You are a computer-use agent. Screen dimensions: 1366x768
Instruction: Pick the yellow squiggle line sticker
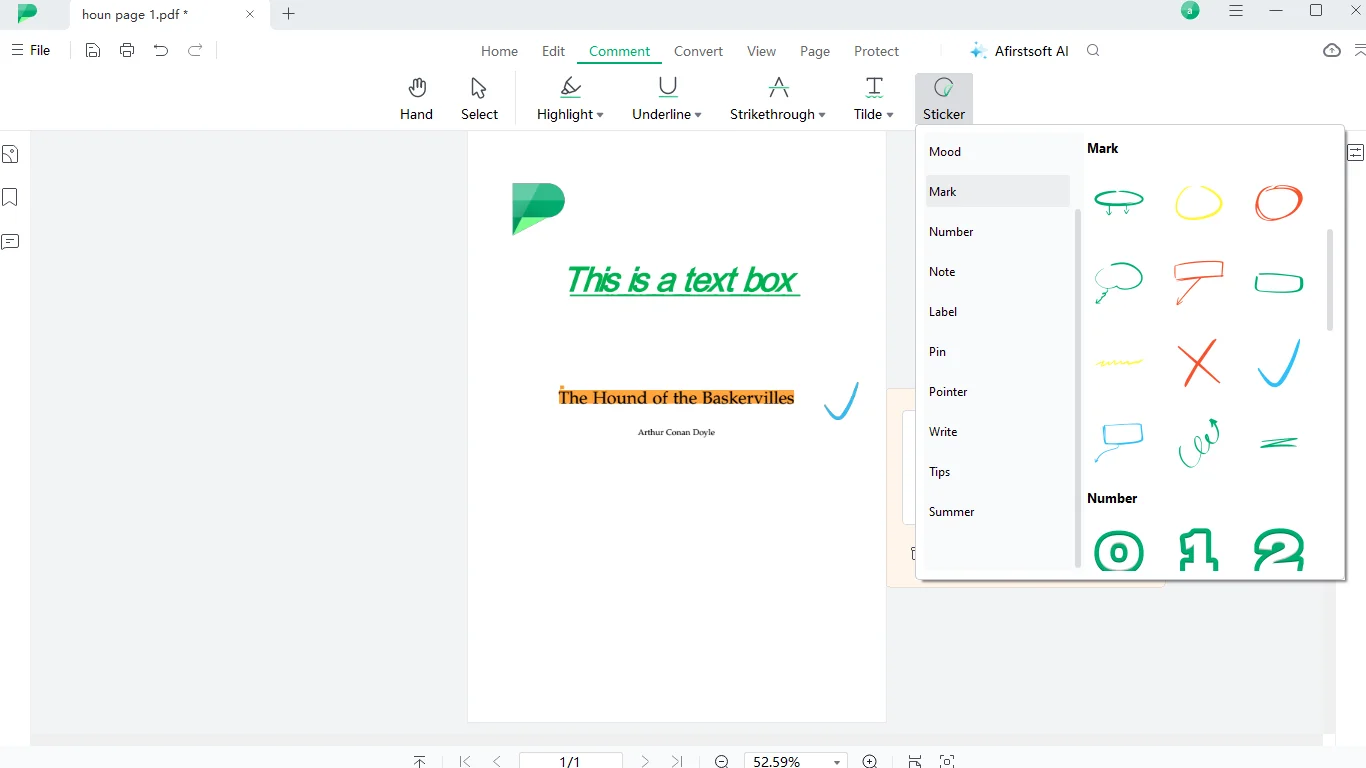coord(1119,362)
